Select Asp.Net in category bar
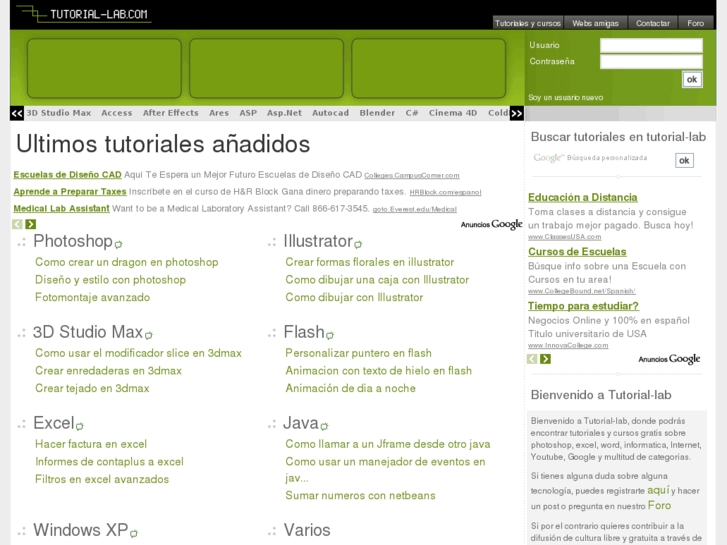The image size is (727, 545). click(x=284, y=113)
